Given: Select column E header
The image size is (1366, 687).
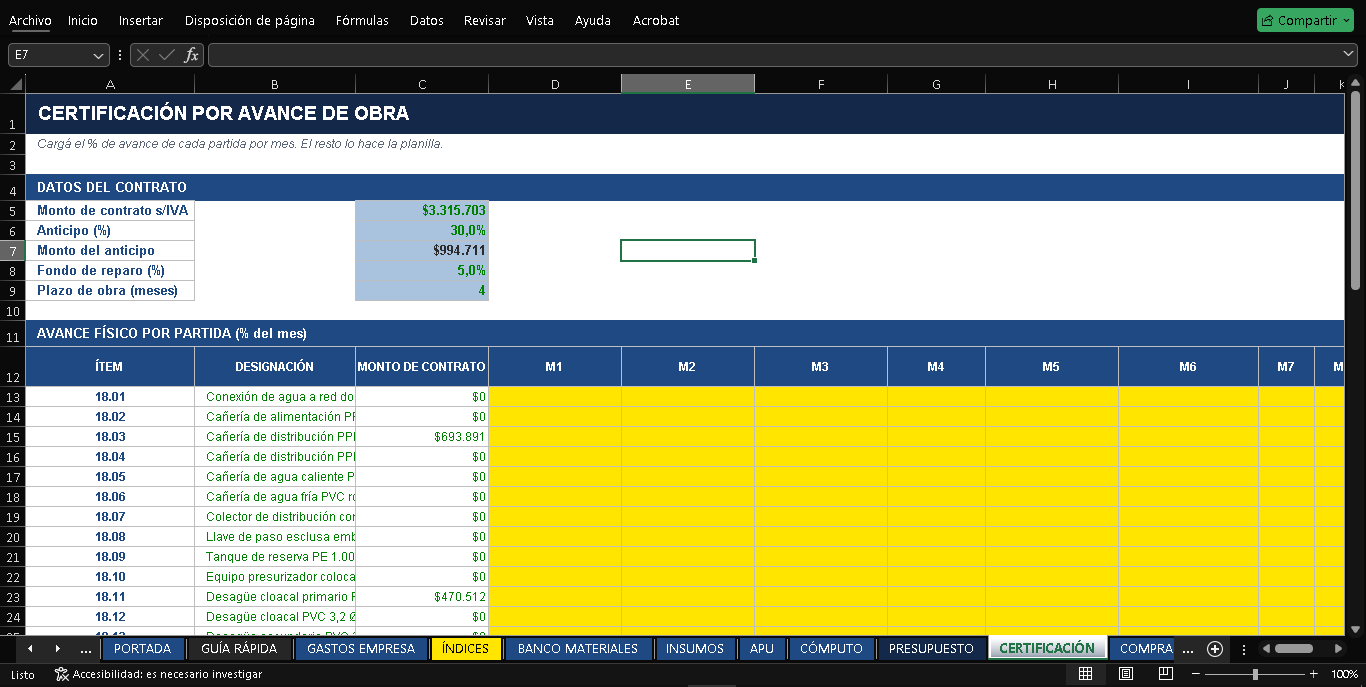Looking at the screenshot, I should tap(688, 85).
